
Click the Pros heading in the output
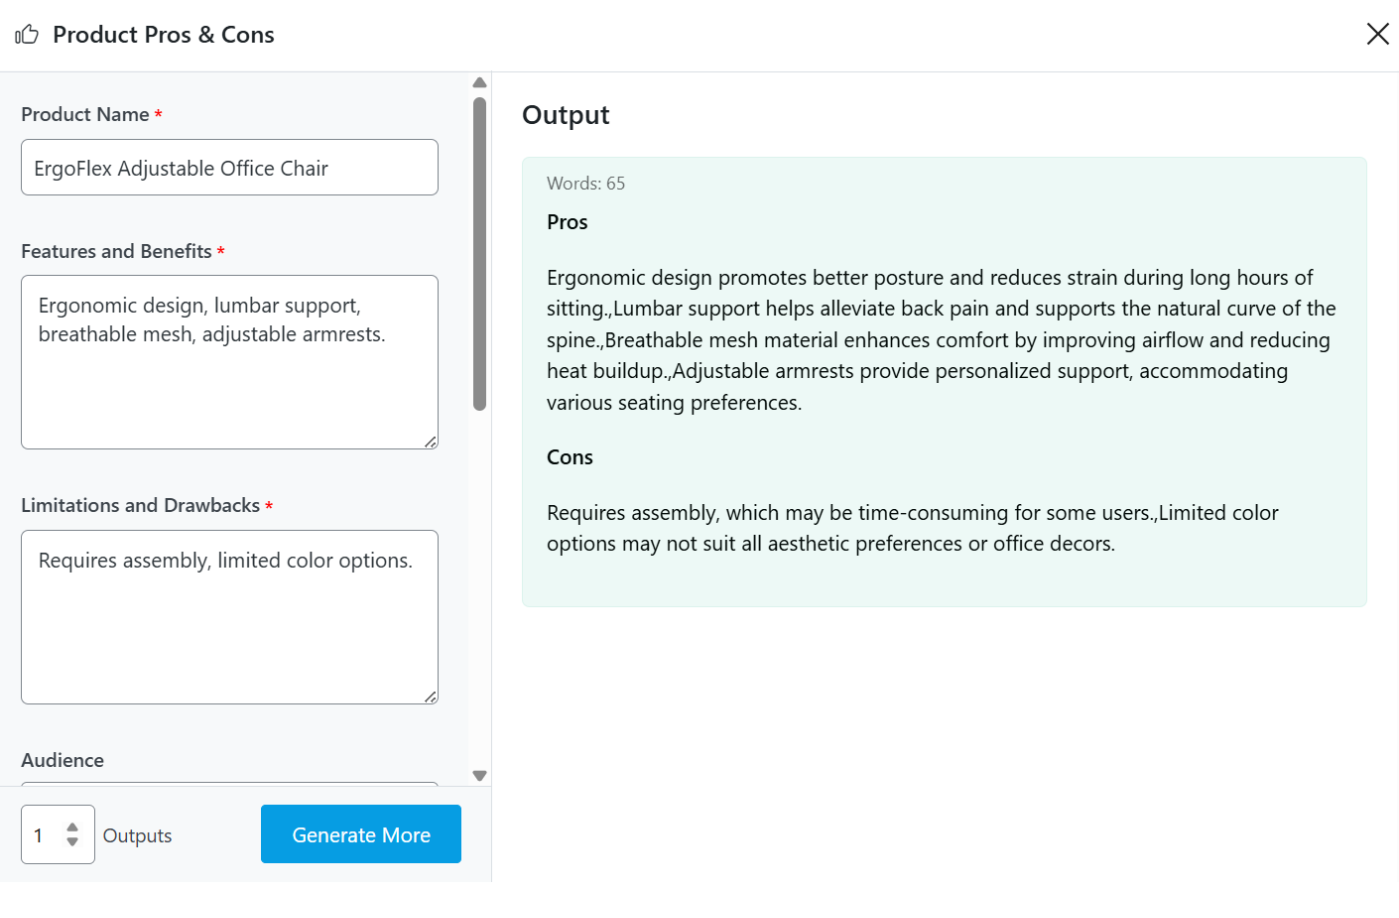(567, 223)
